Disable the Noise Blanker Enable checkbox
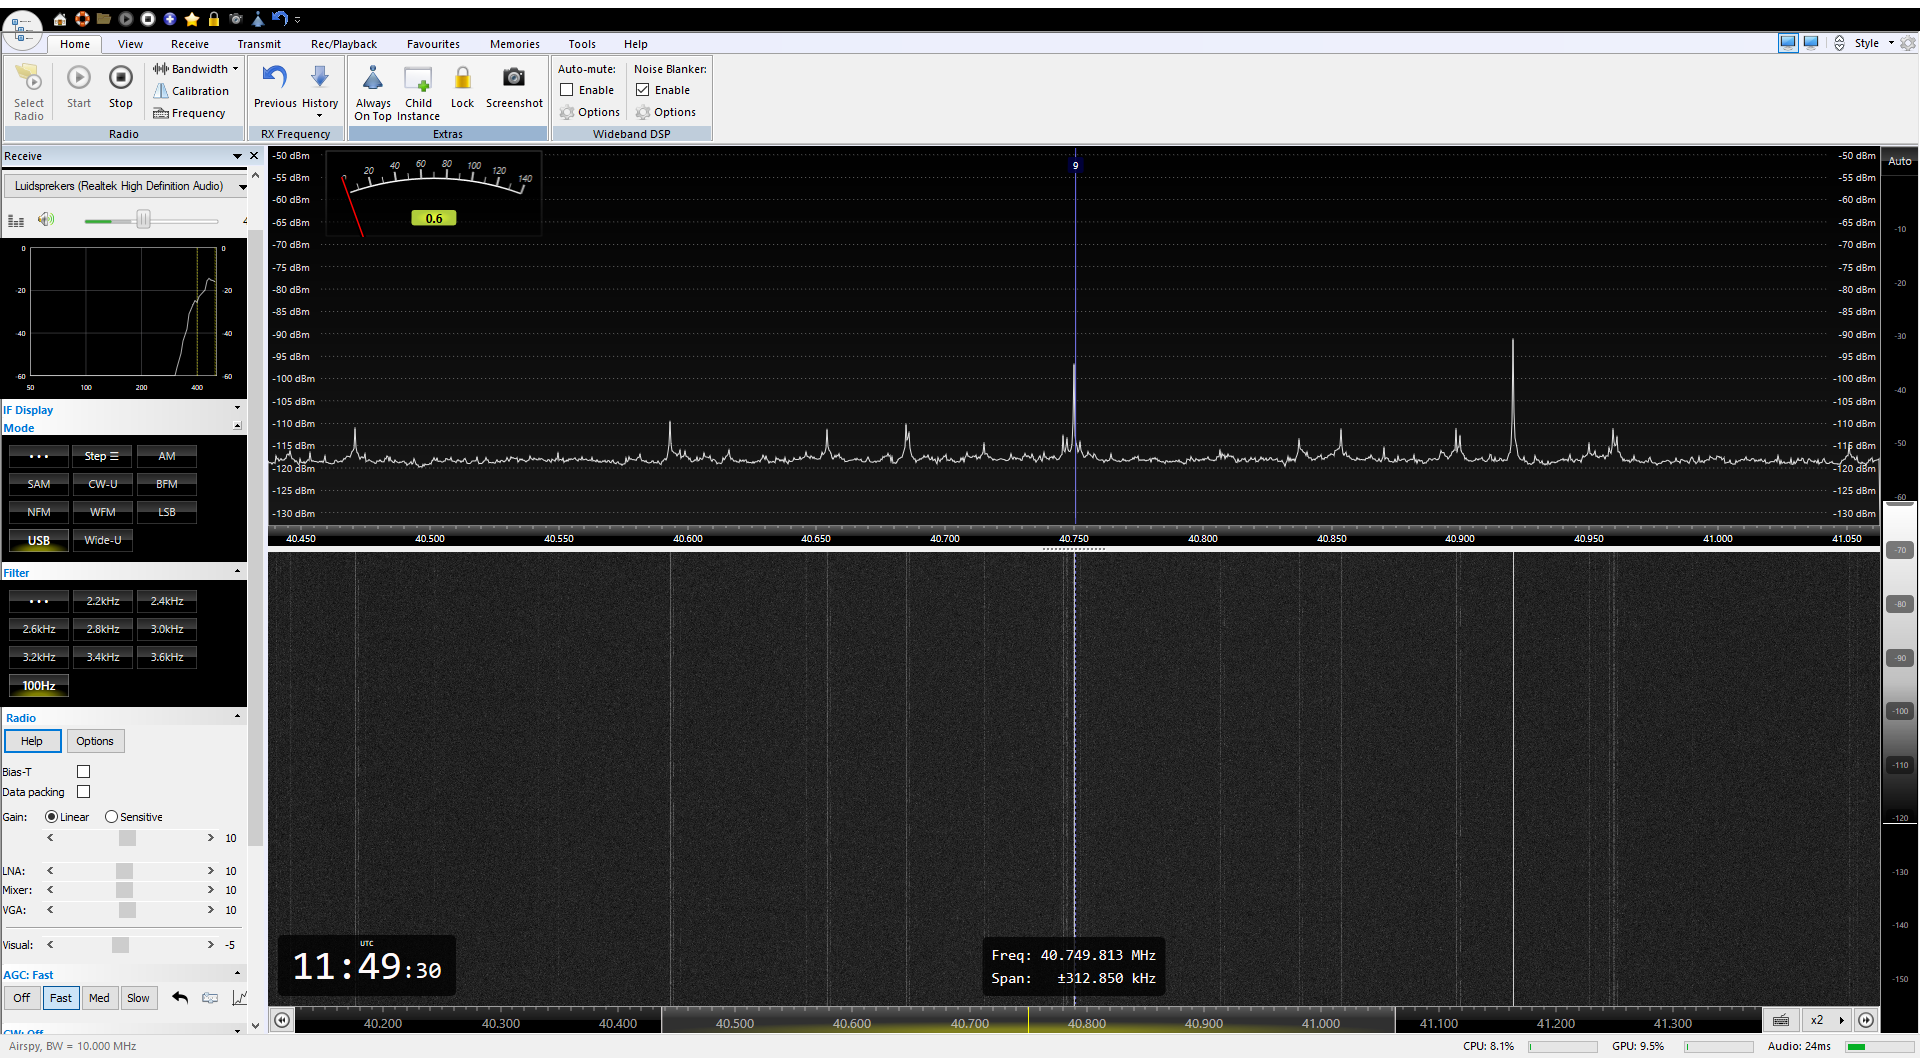 643,90
